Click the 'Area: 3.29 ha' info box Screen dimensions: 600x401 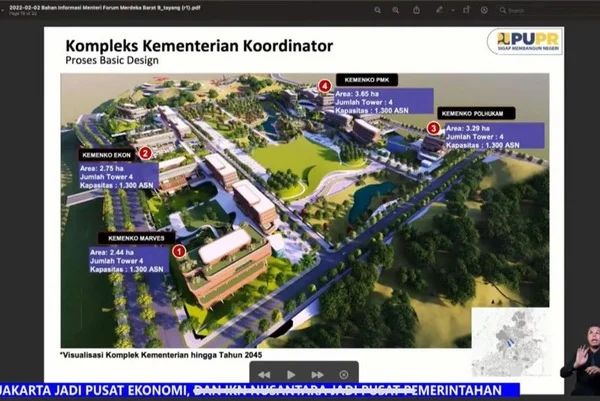click(495, 136)
